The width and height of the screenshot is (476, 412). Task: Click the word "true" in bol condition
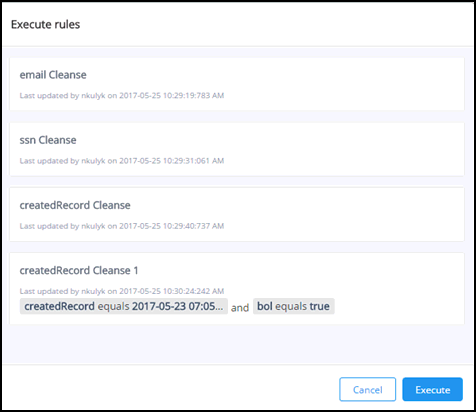(320, 306)
